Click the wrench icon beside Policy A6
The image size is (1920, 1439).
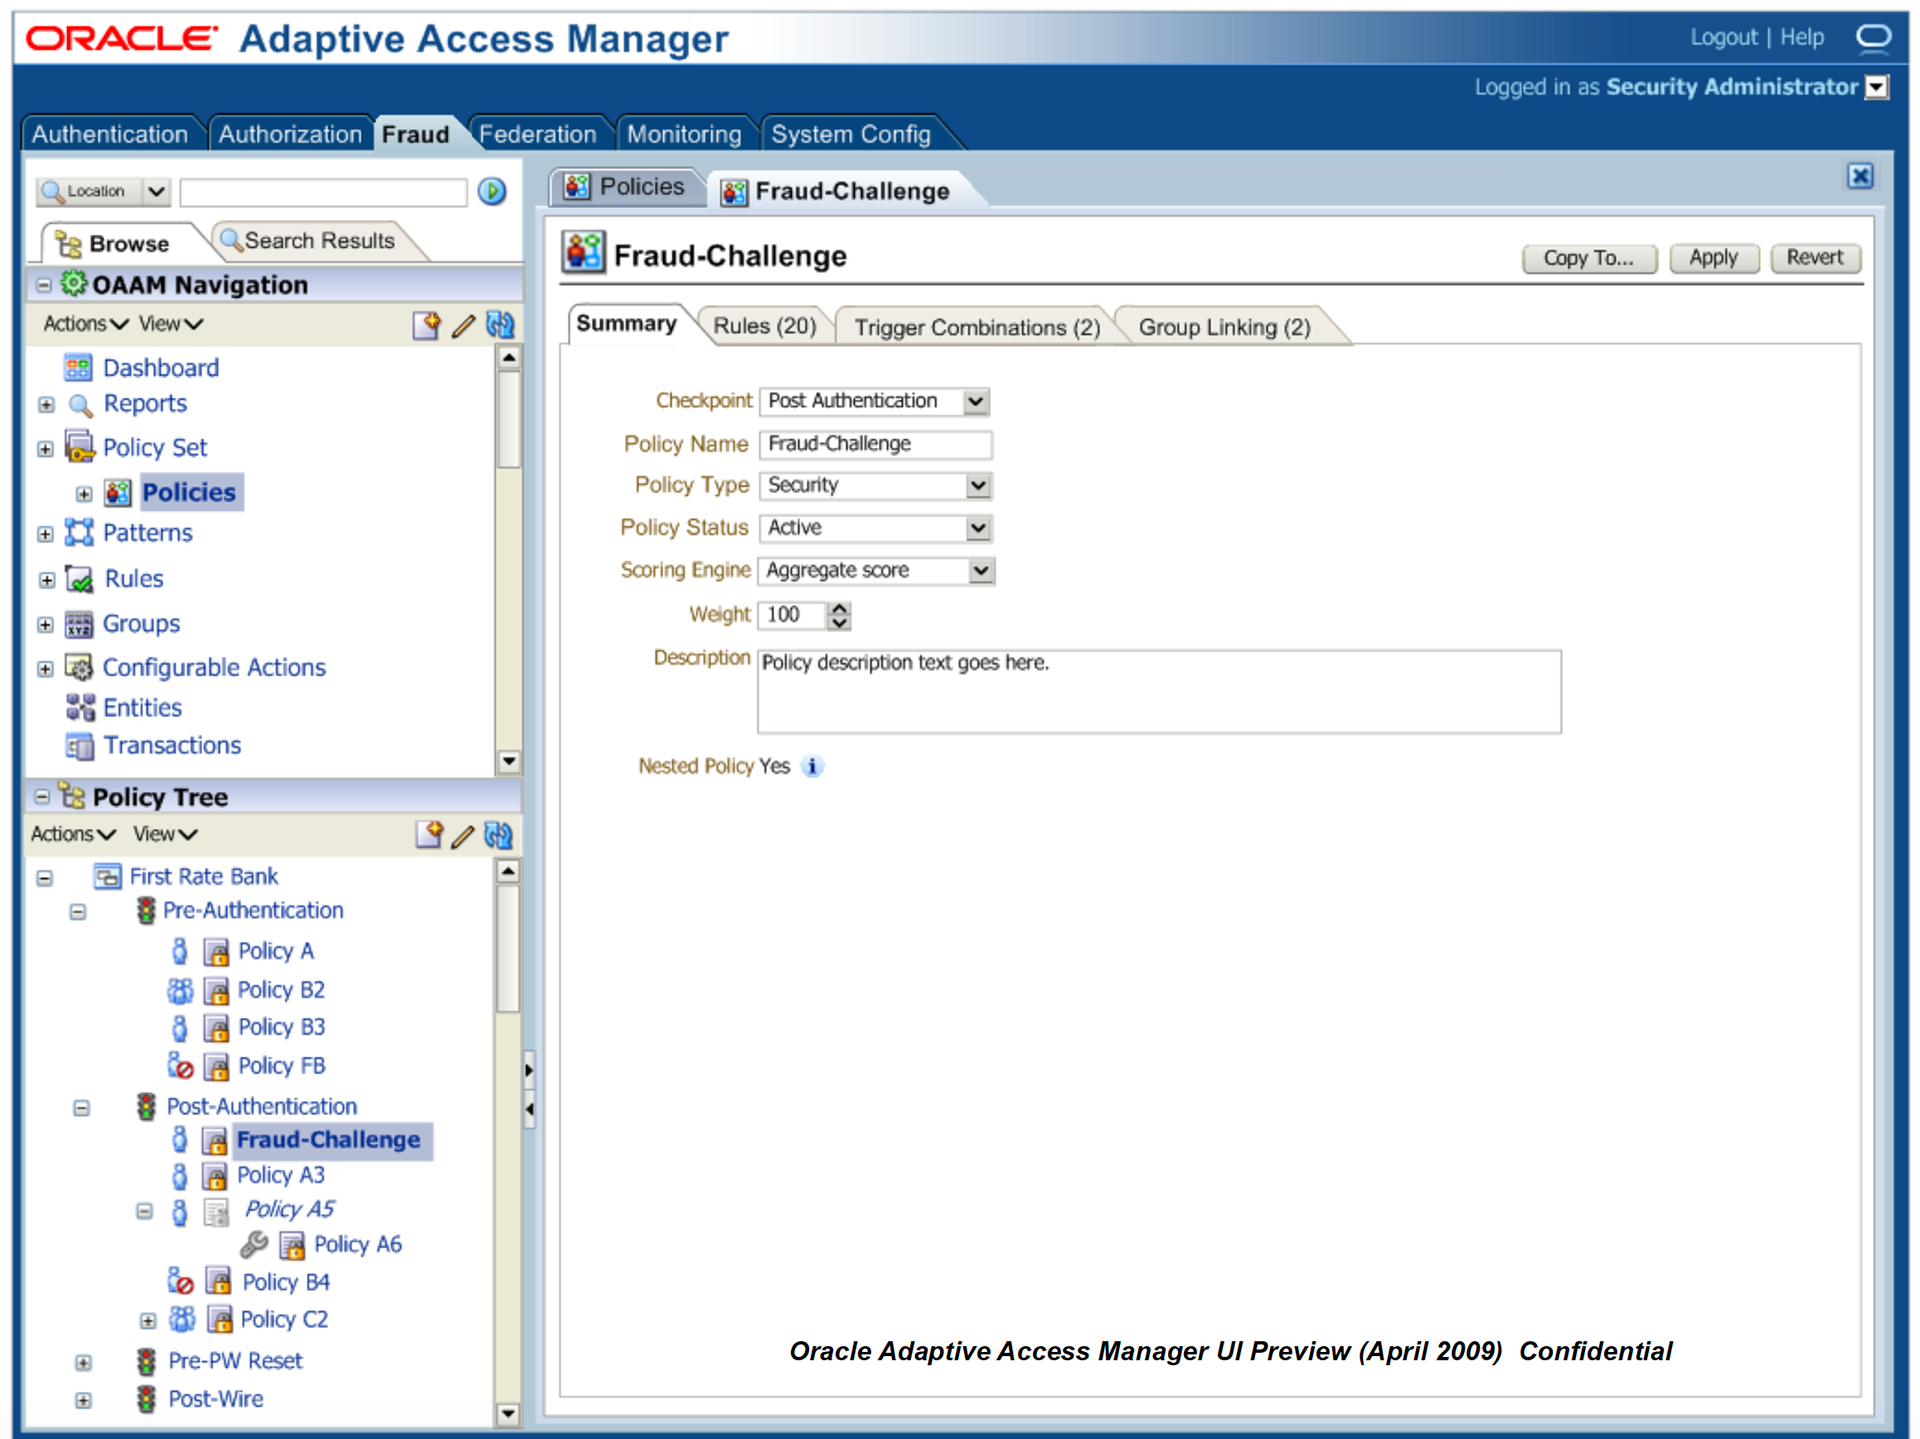(x=254, y=1245)
